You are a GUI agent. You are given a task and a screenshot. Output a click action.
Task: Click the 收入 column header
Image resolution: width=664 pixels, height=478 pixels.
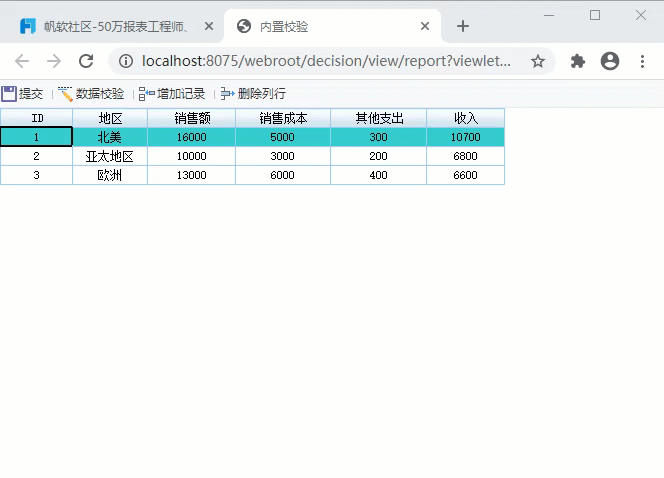tap(465, 118)
